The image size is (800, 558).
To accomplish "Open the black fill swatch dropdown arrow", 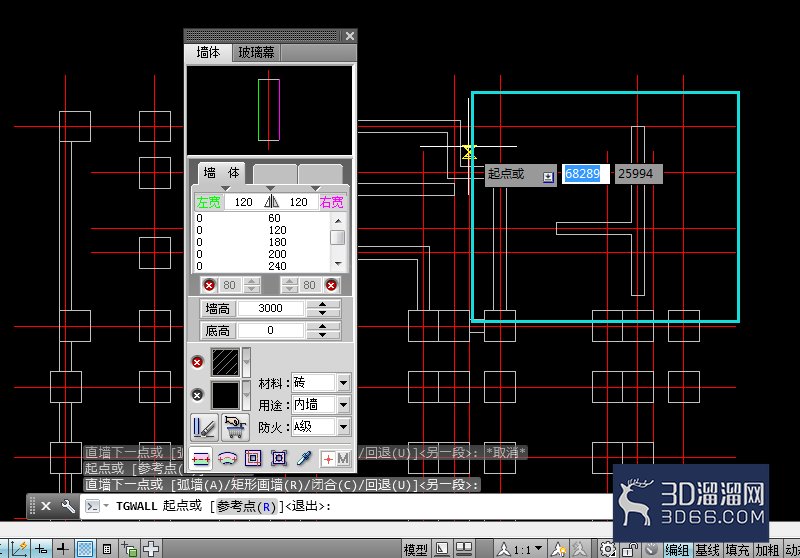I will coord(246,395).
